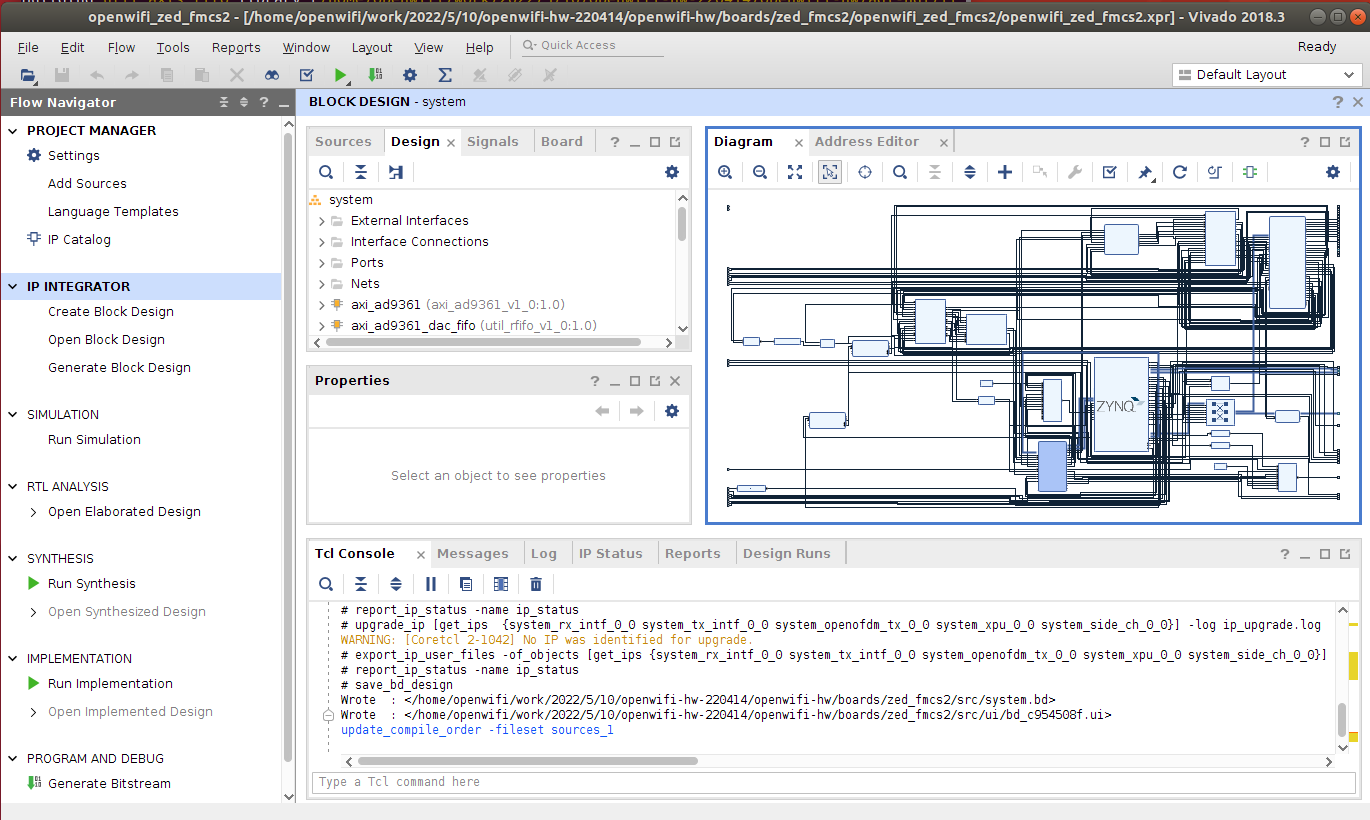This screenshot has width=1370, height=820.
Task: Collapse the IP INTEGRATOR section
Action: point(13,286)
